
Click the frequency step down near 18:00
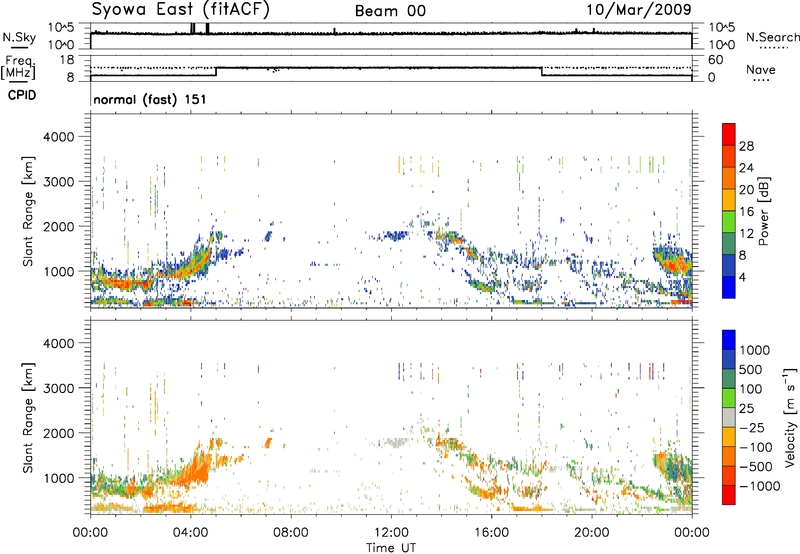click(x=541, y=71)
